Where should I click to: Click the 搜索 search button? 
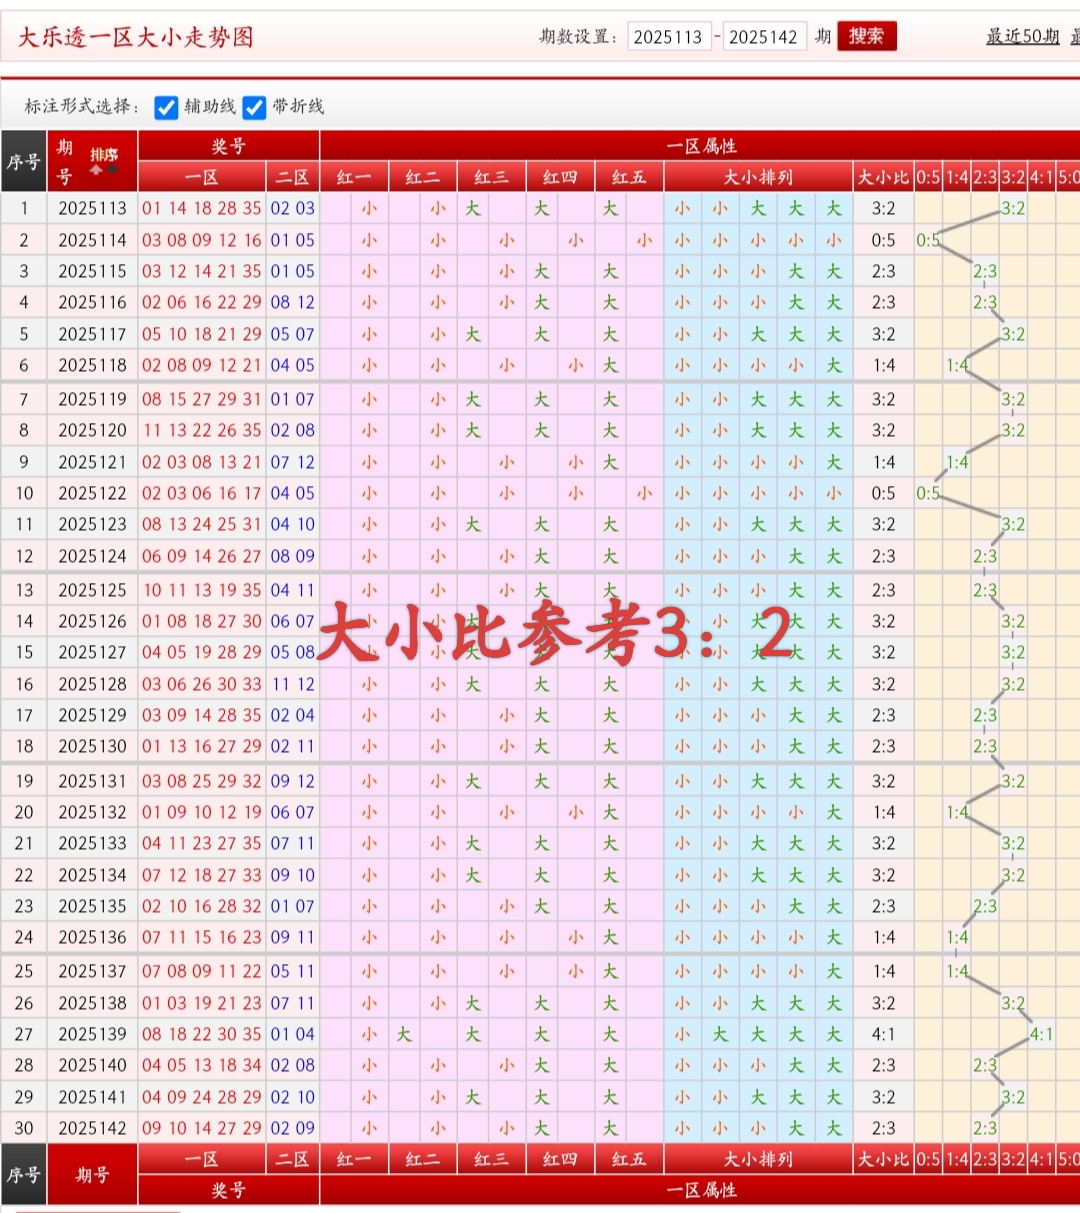point(866,35)
